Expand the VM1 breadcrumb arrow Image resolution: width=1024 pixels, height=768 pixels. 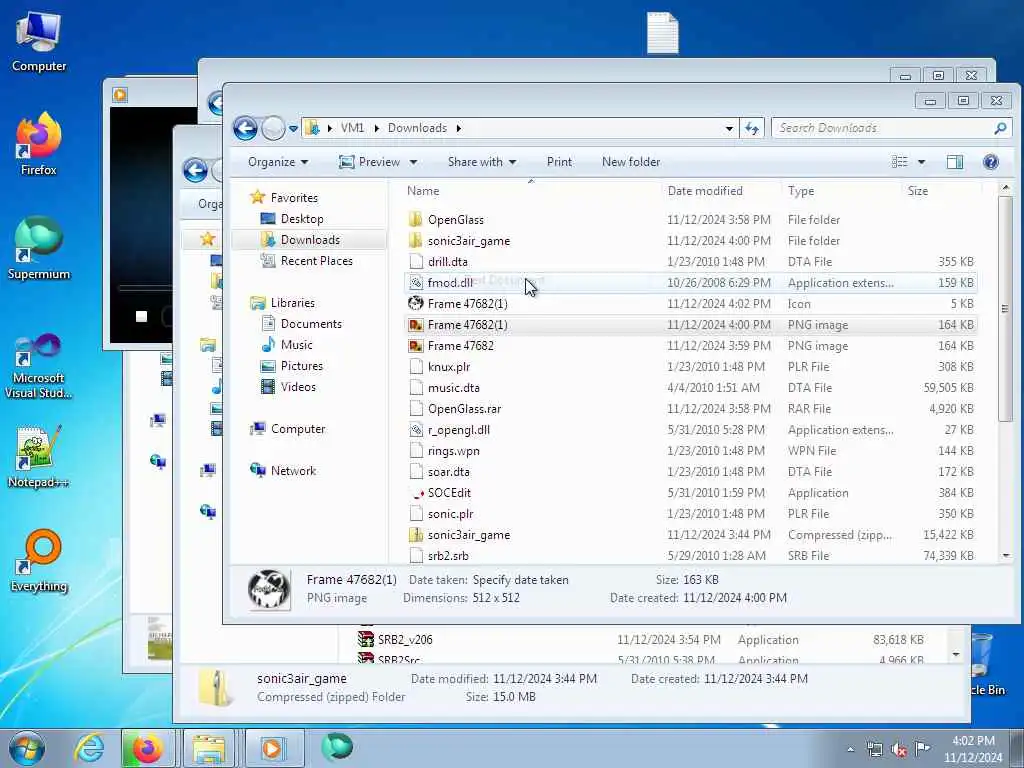click(377, 129)
